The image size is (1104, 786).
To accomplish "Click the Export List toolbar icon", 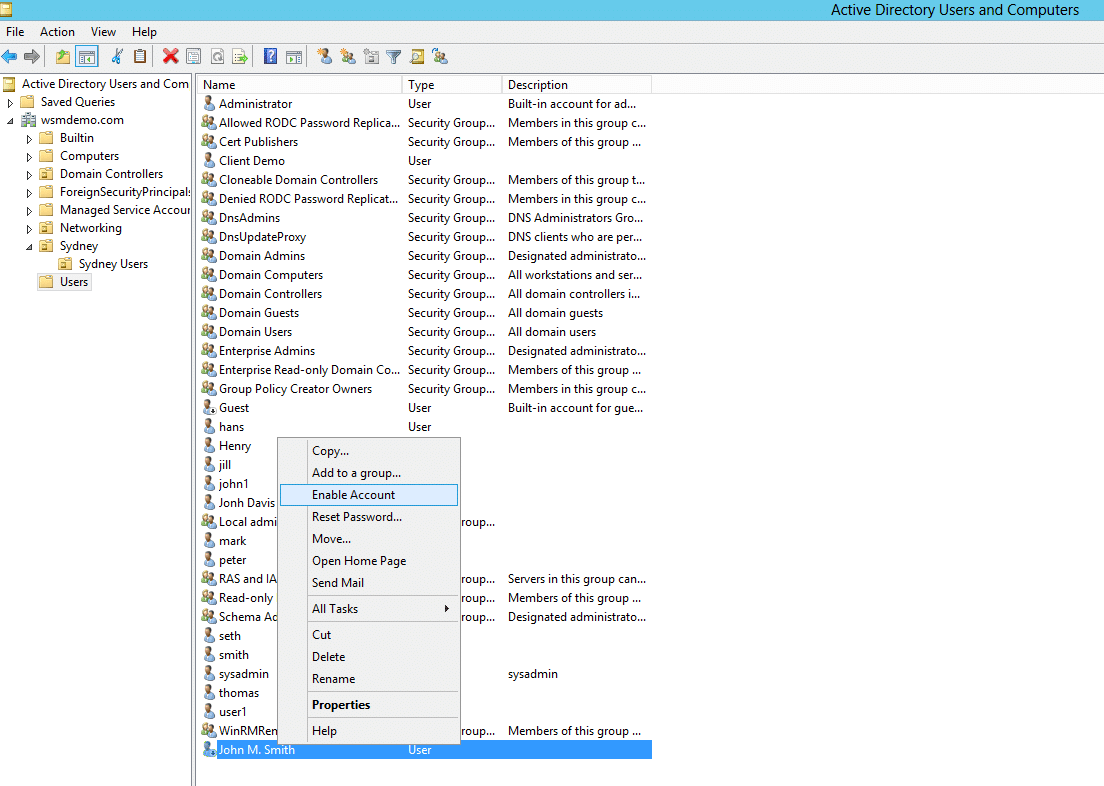I will point(240,56).
